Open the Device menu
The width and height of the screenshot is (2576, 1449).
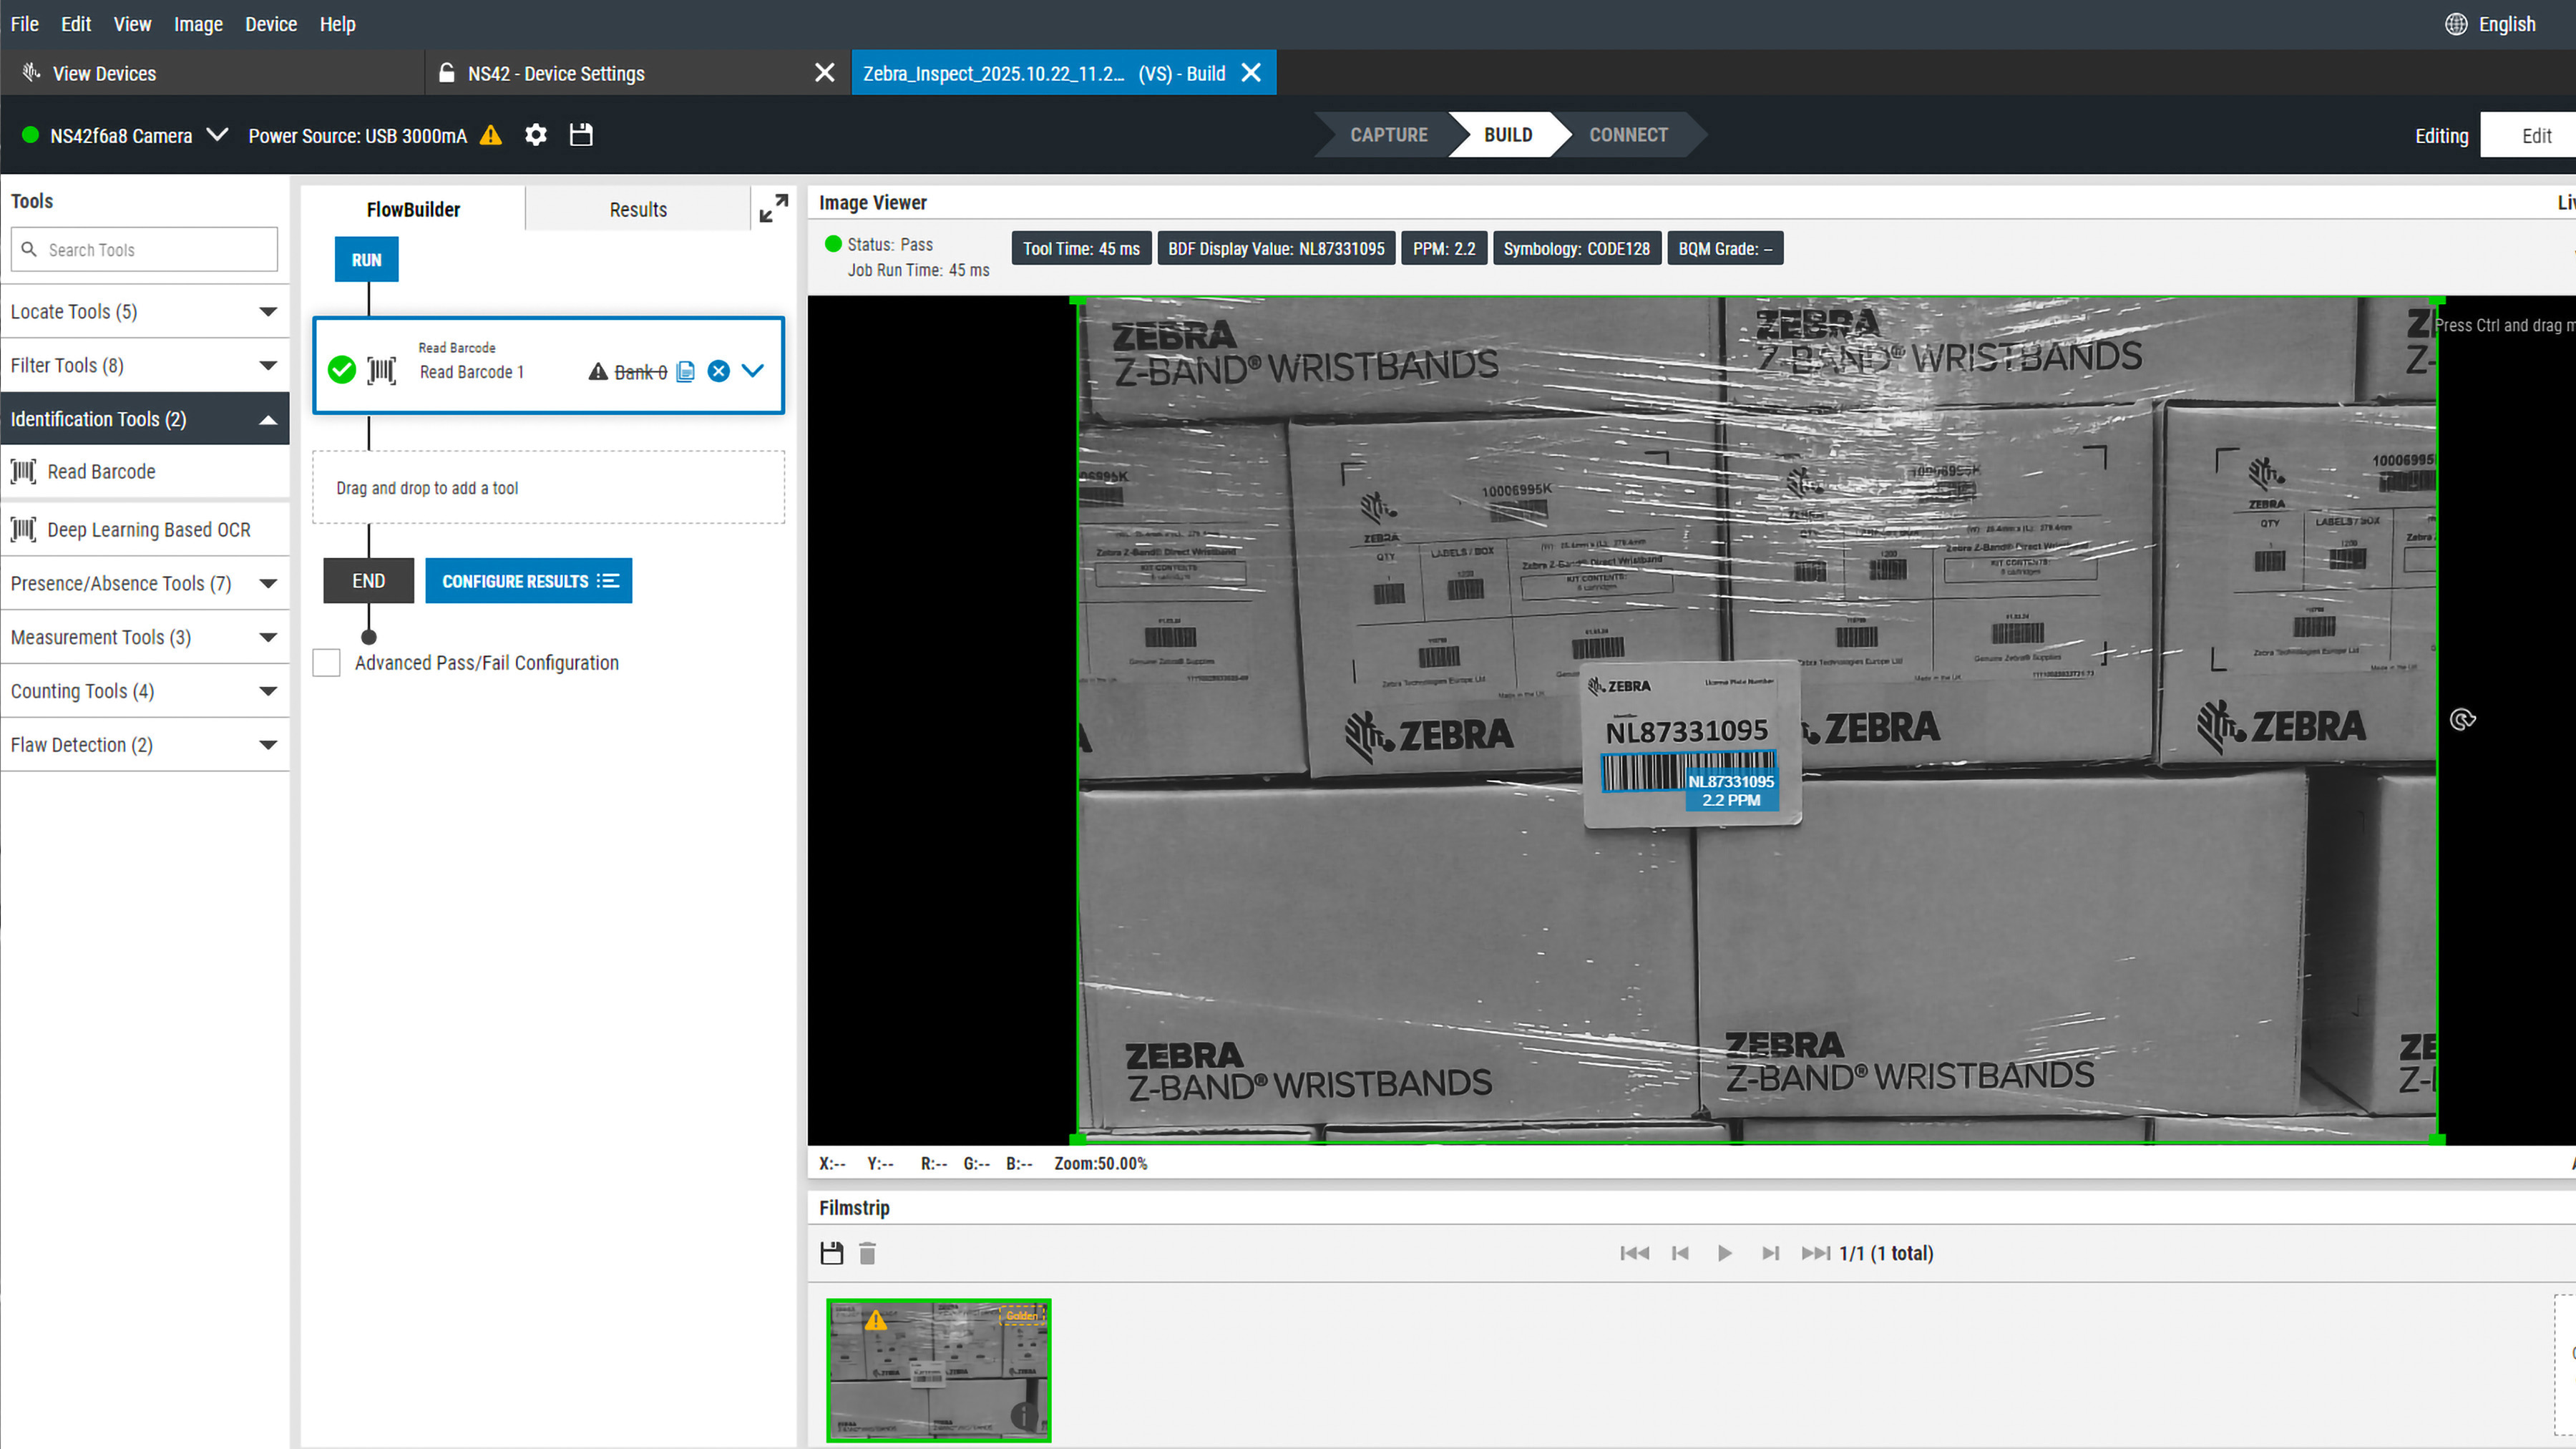[x=270, y=23]
